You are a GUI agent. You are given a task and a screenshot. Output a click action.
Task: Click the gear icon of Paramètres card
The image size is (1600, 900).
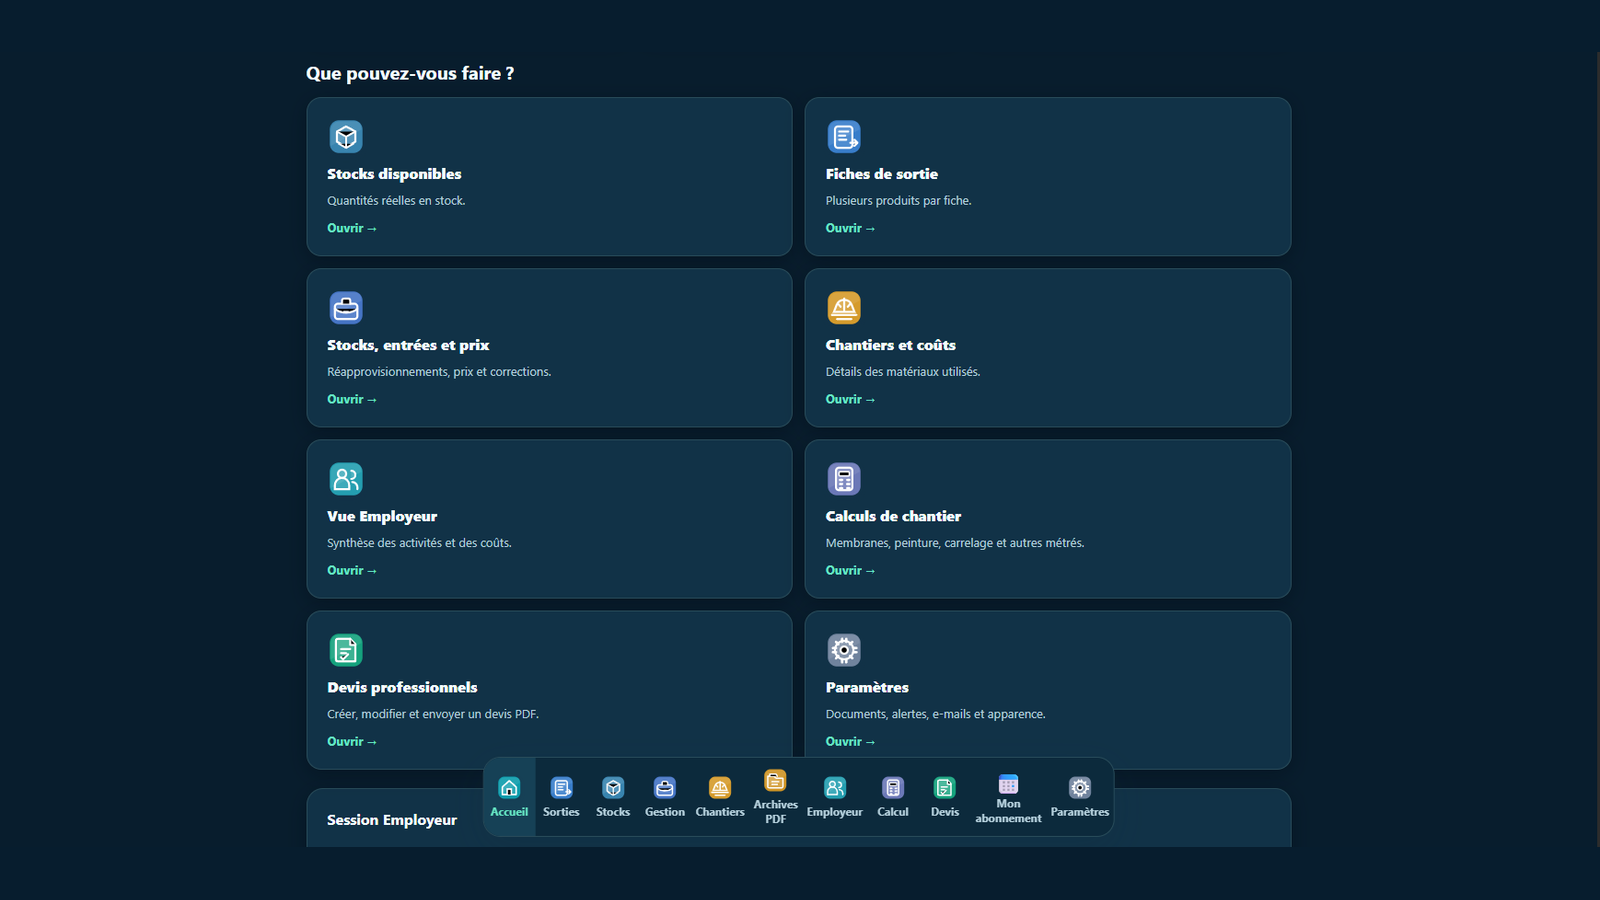click(x=844, y=650)
